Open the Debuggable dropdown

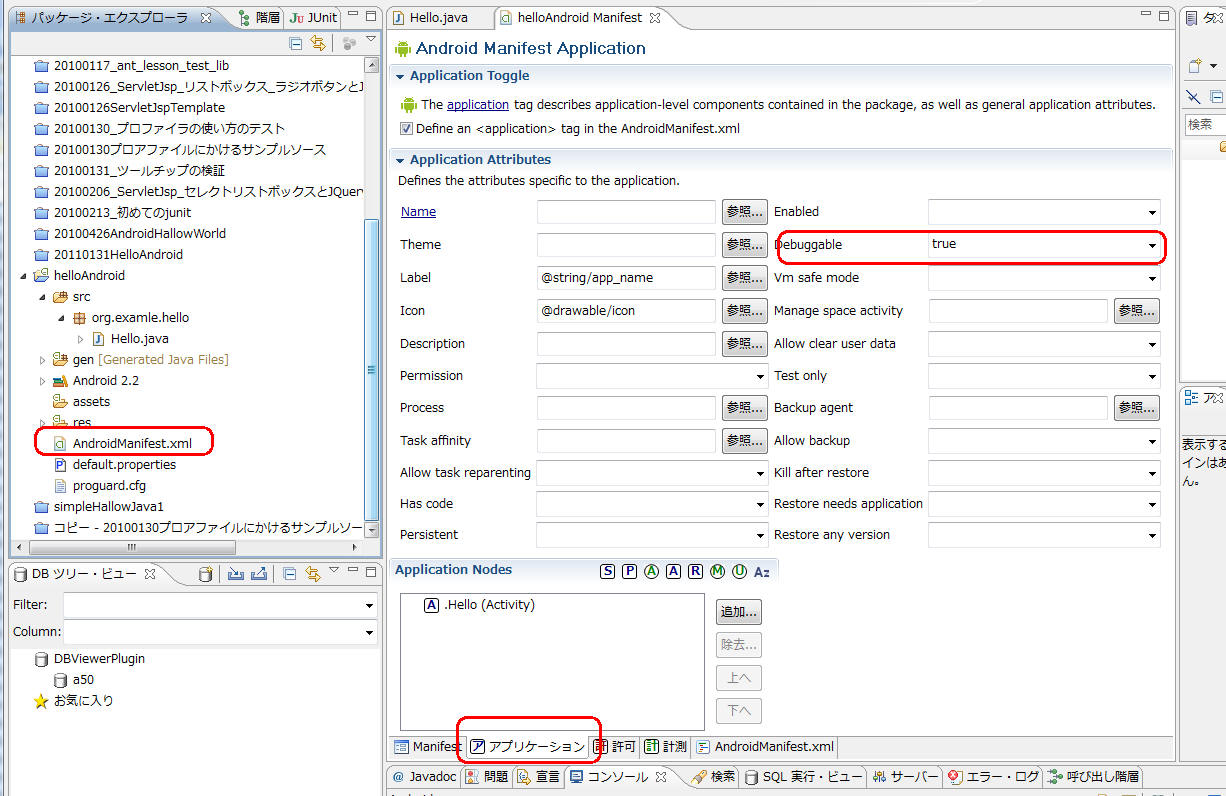pos(1152,245)
